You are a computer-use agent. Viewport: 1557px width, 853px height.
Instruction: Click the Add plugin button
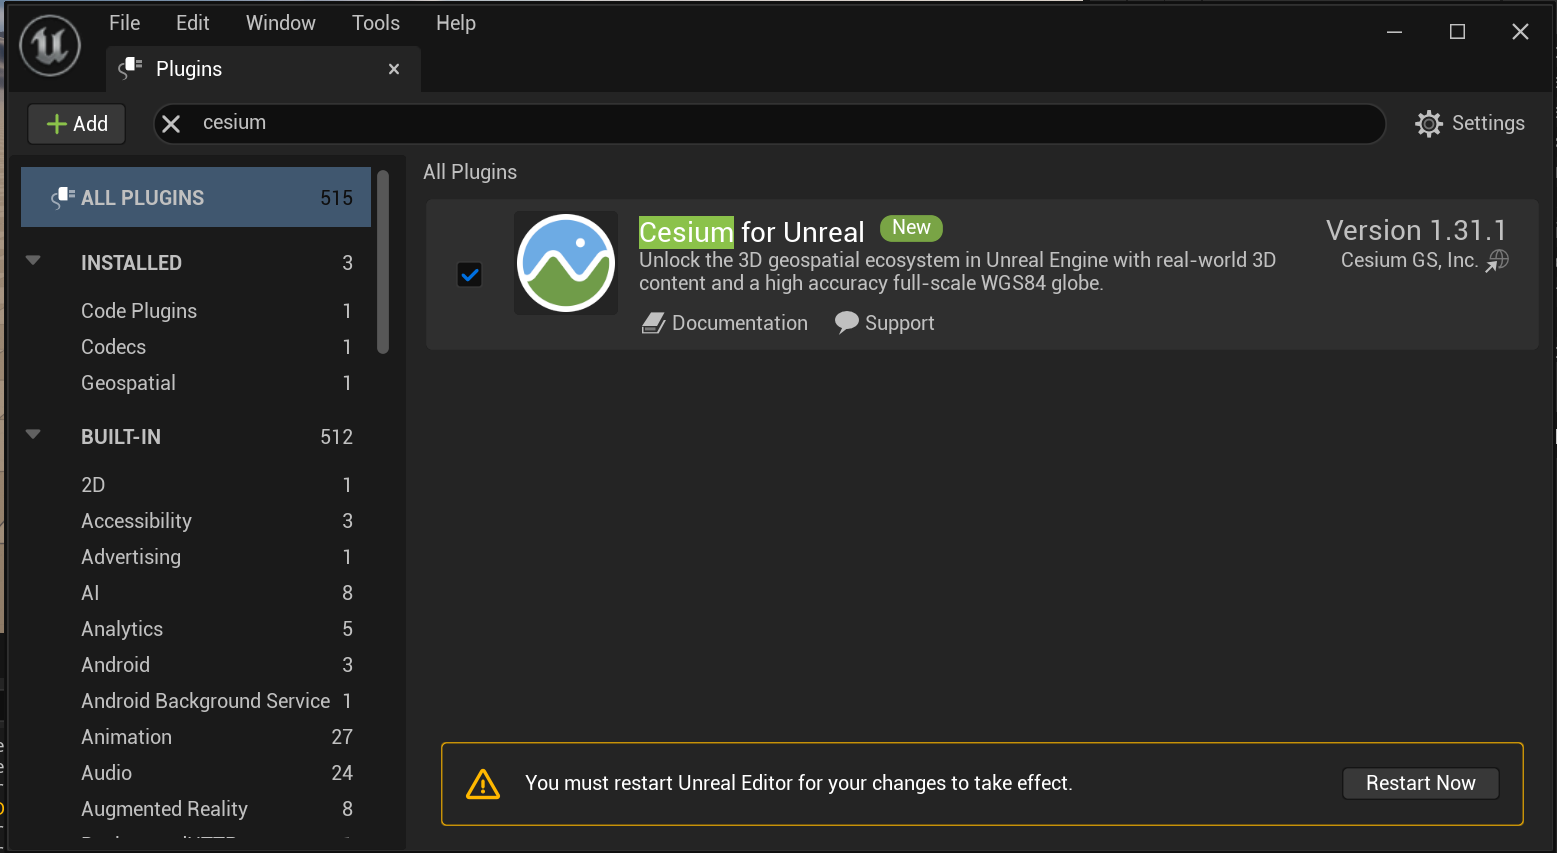(77, 124)
